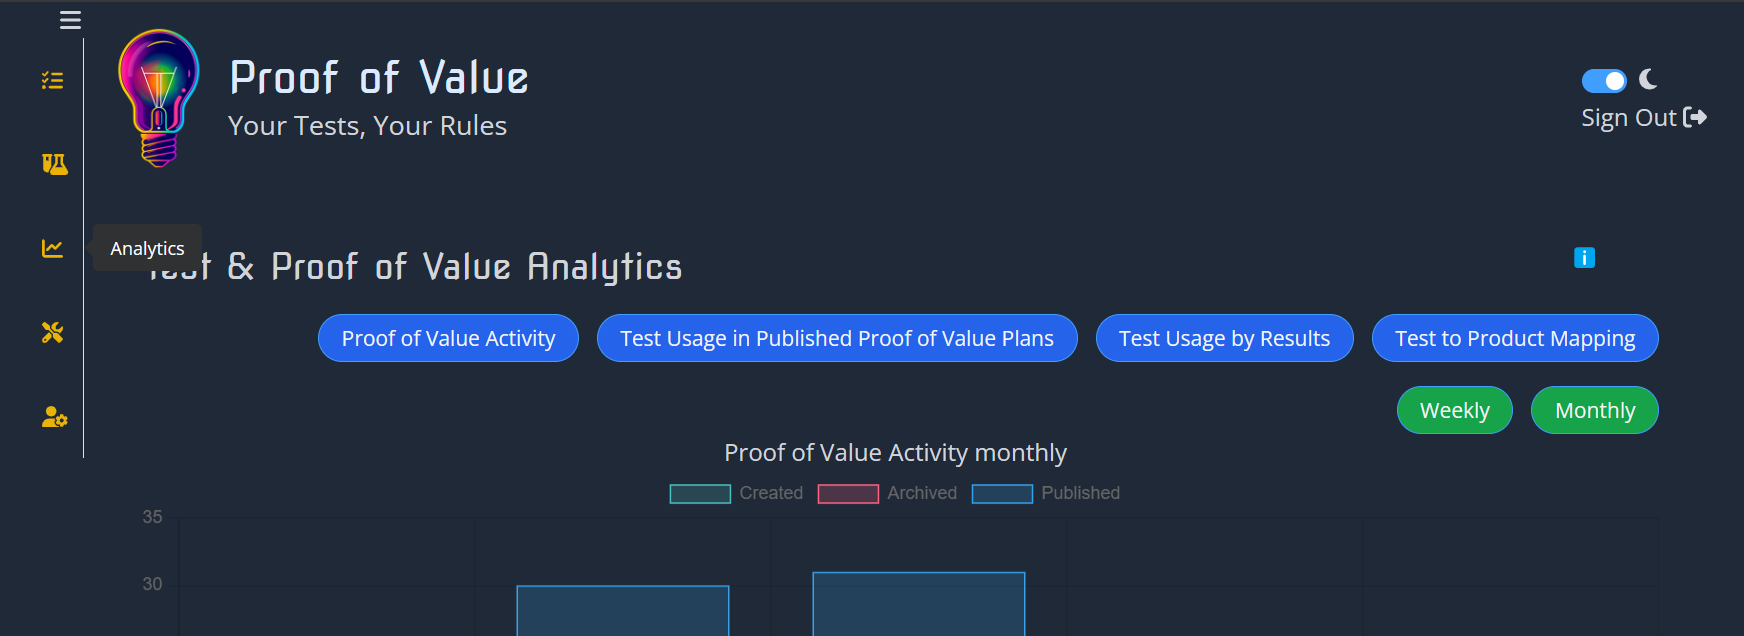Toggle the light/dark mode switch
The width and height of the screenshot is (1744, 636).
coord(1604,81)
